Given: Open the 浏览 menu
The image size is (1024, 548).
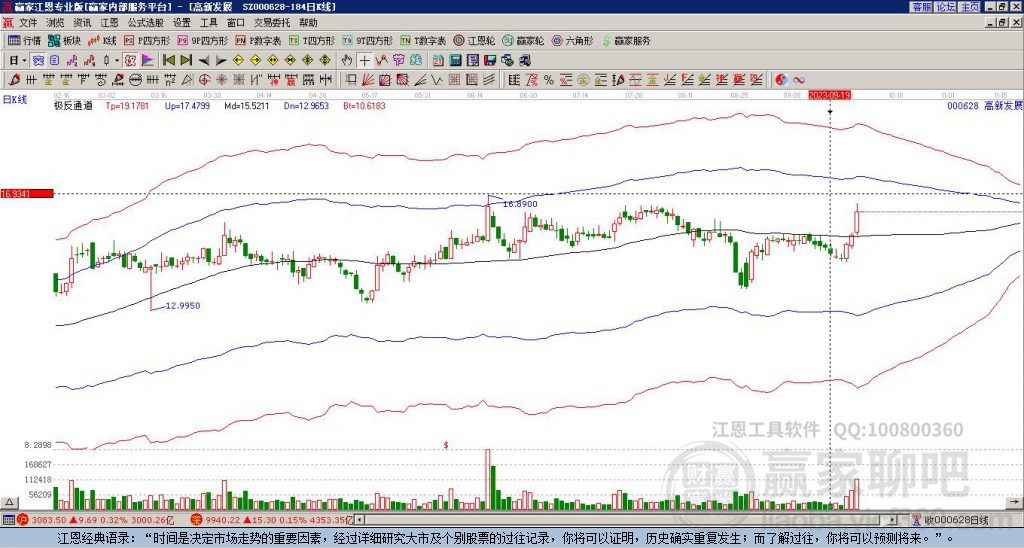Looking at the screenshot, I should (x=55, y=23).
